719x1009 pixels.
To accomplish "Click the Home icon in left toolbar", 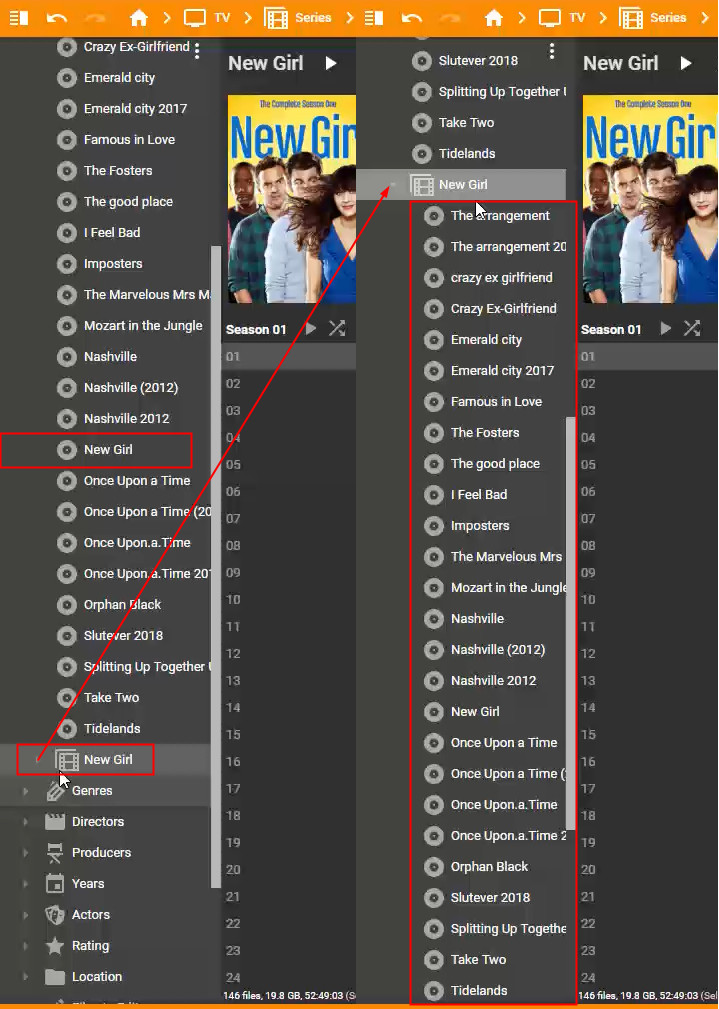I will click(x=139, y=18).
